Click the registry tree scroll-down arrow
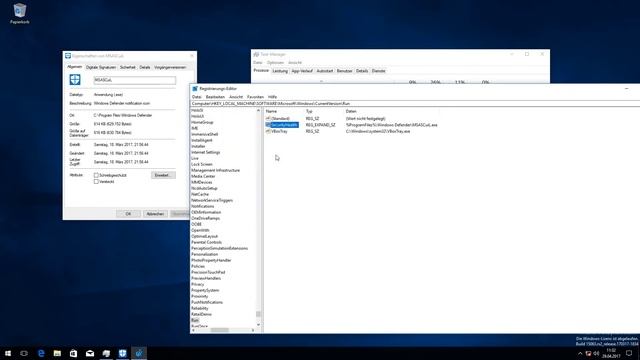This screenshot has width=640, height=360. [x=258, y=325]
